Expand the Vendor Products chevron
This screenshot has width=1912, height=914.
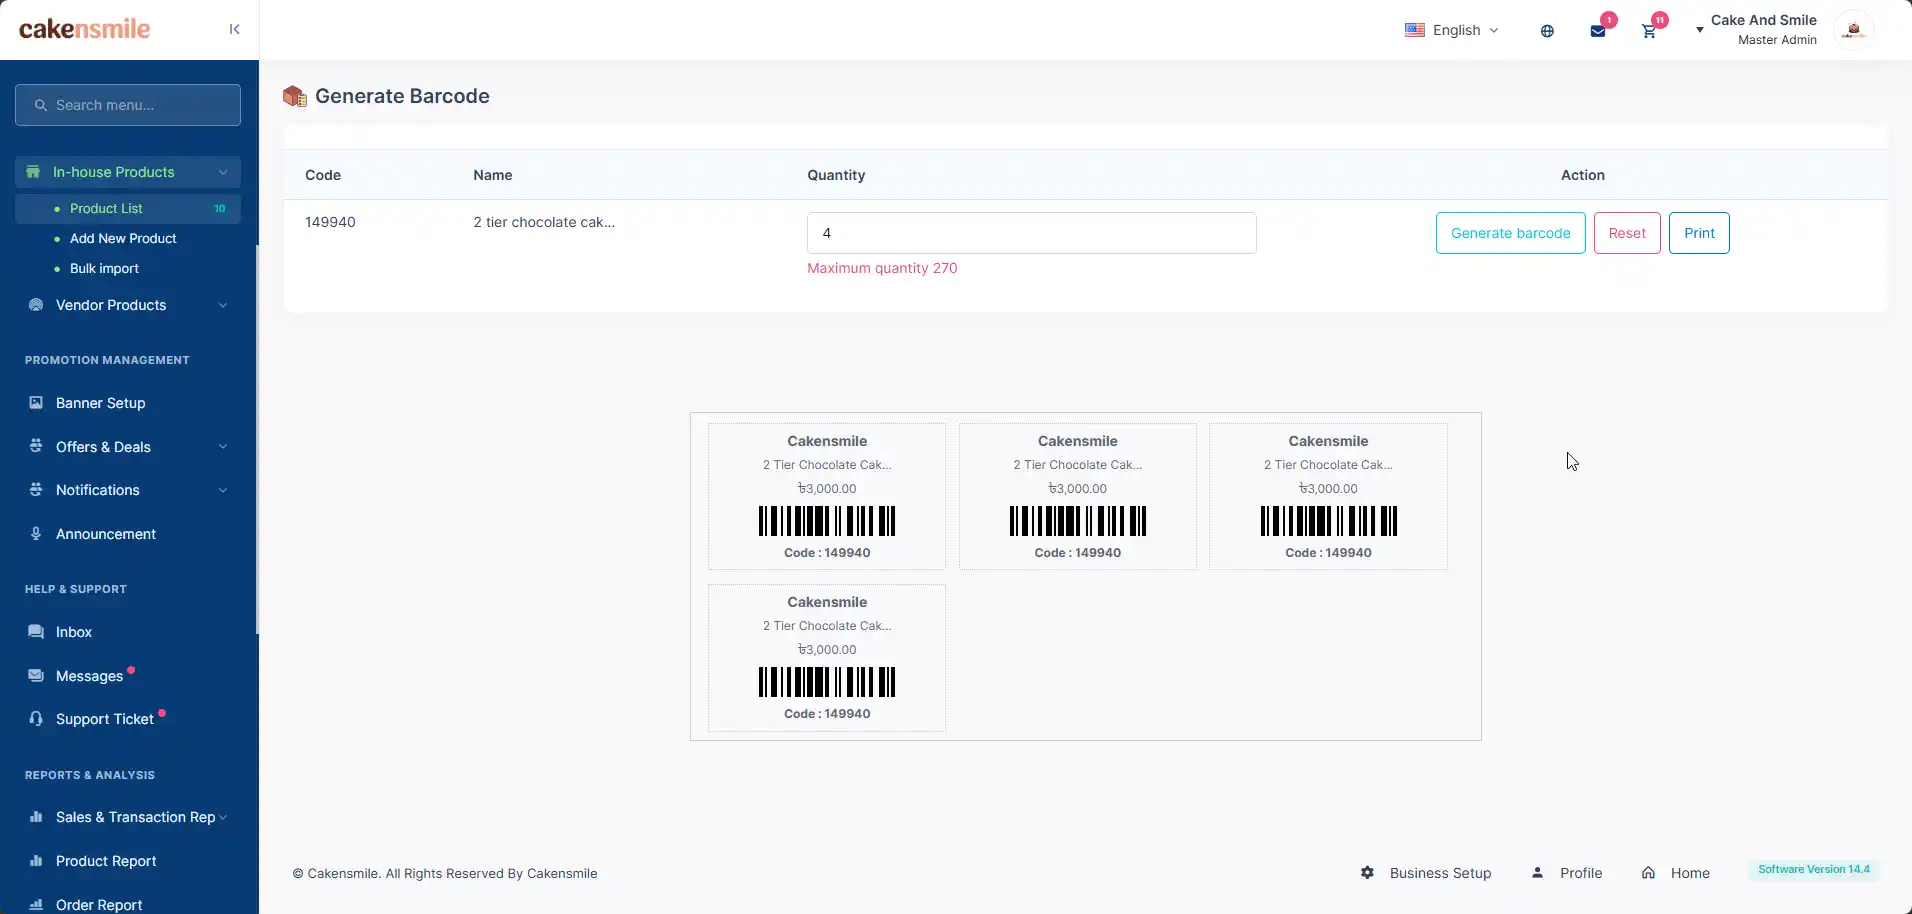click(223, 305)
